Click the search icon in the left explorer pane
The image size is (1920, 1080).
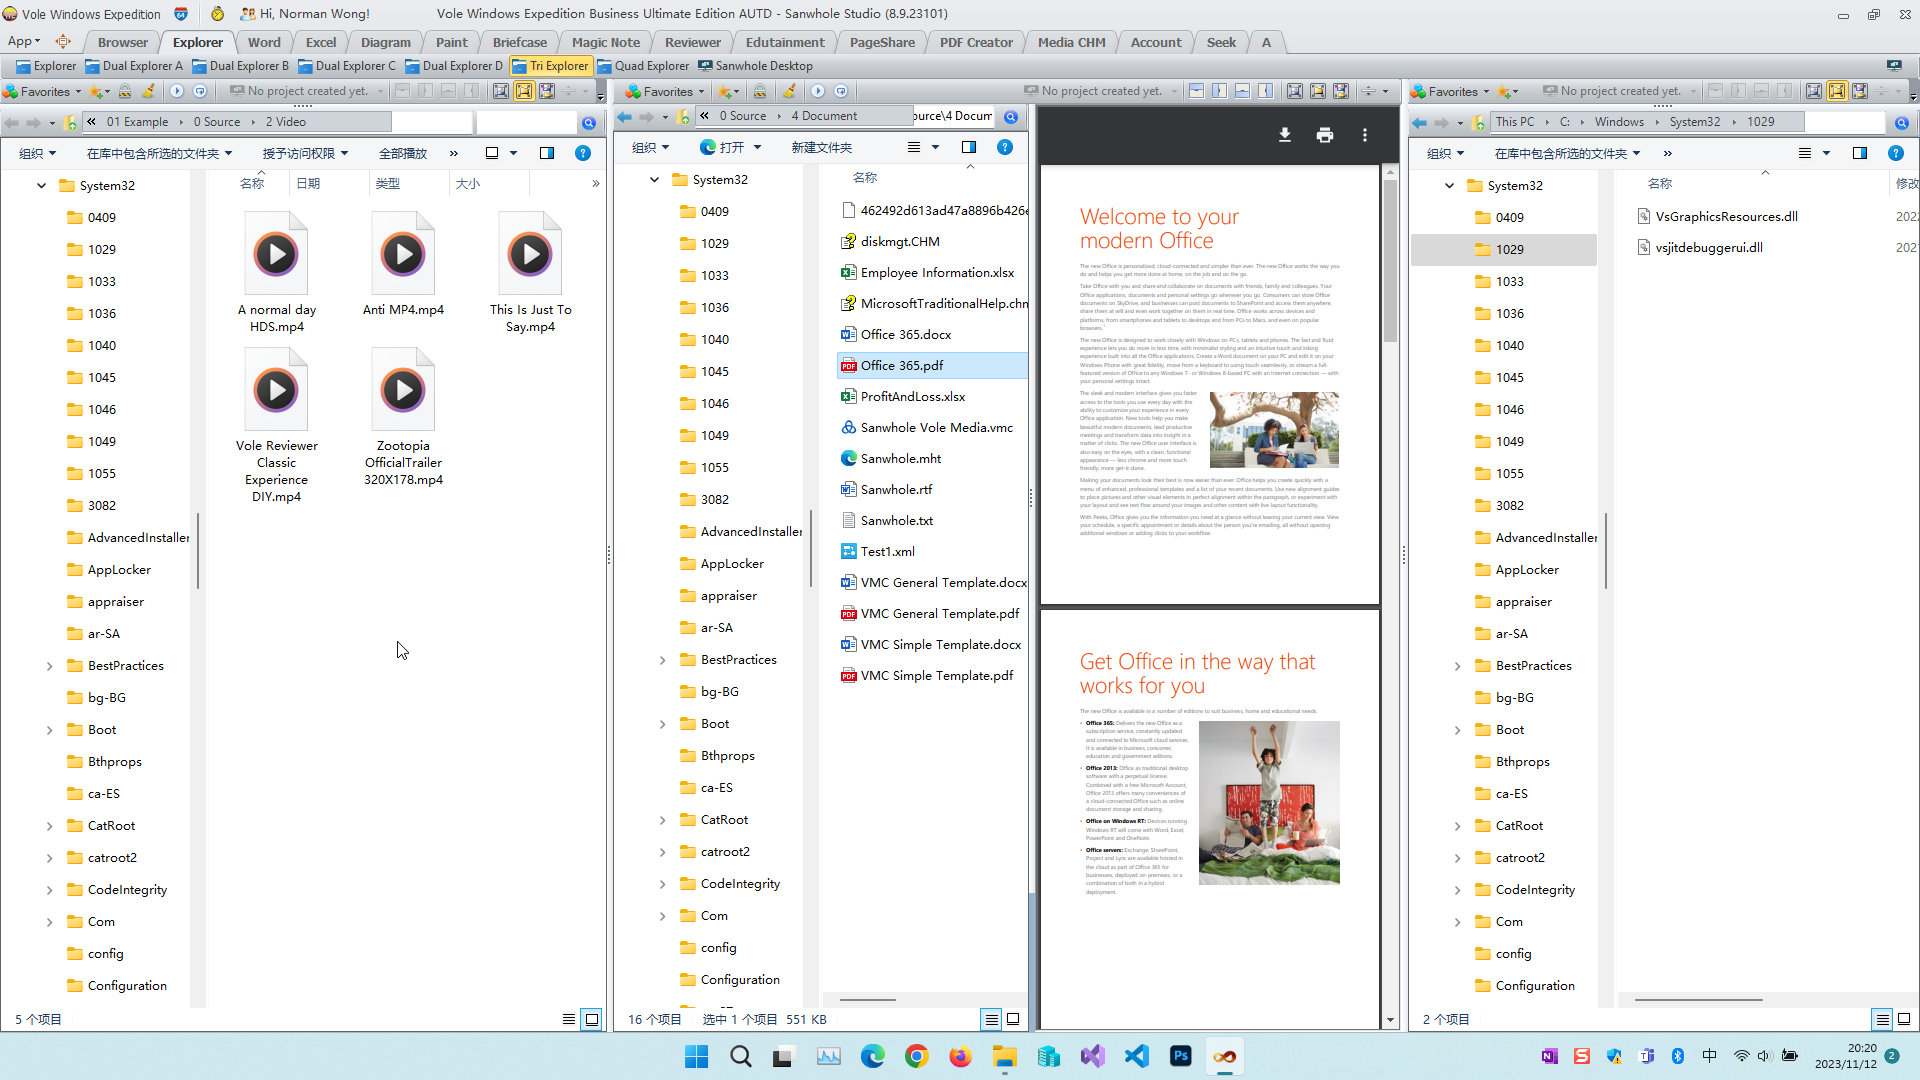pos(589,123)
